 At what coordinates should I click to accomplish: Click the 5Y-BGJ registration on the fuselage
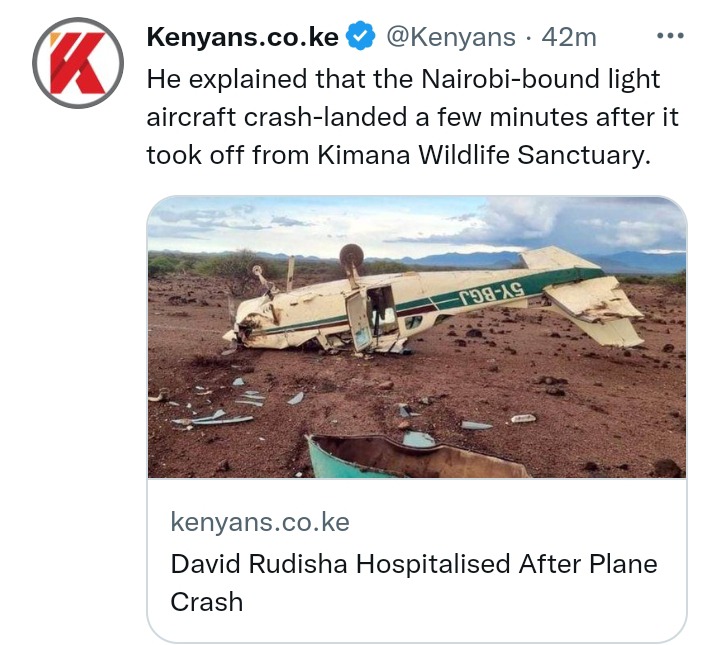point(492,292)
